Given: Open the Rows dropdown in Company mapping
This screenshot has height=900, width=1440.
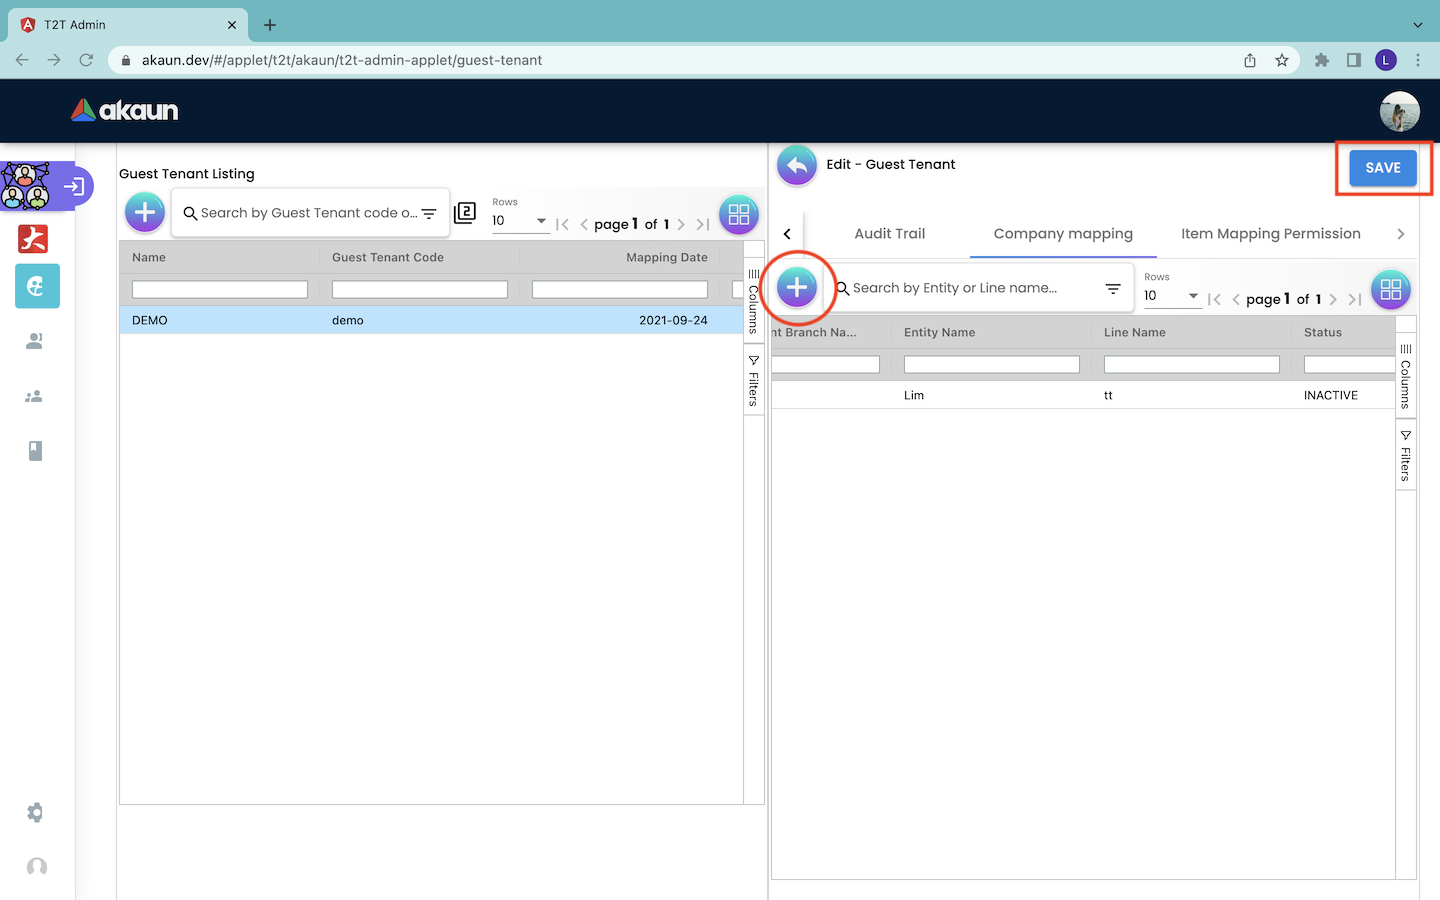Looking at the screenshot, I should click(1172, 296).
